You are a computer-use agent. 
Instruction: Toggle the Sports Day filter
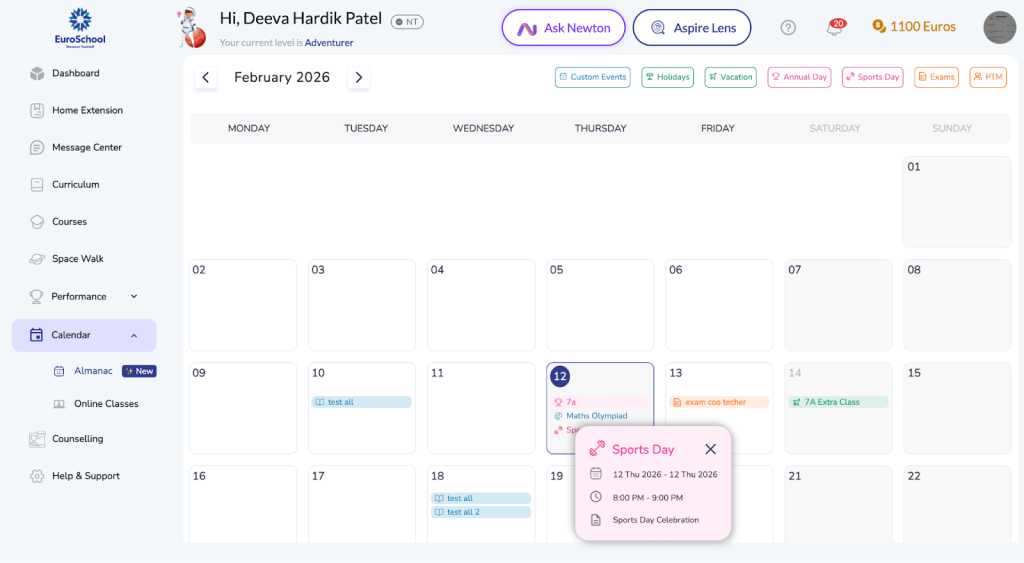coord(873,77)
